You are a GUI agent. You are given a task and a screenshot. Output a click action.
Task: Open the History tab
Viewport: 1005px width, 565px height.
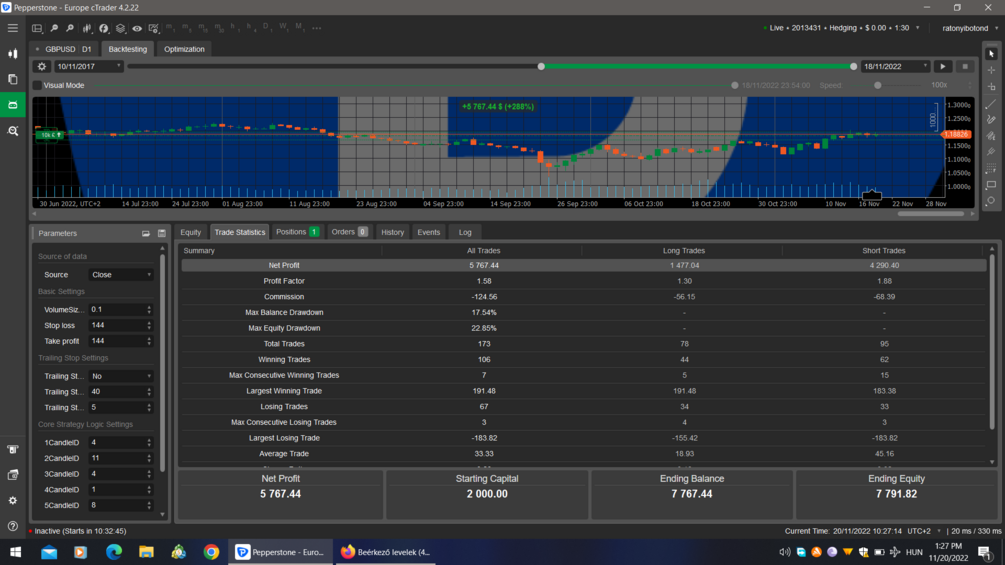pos(392,233)
